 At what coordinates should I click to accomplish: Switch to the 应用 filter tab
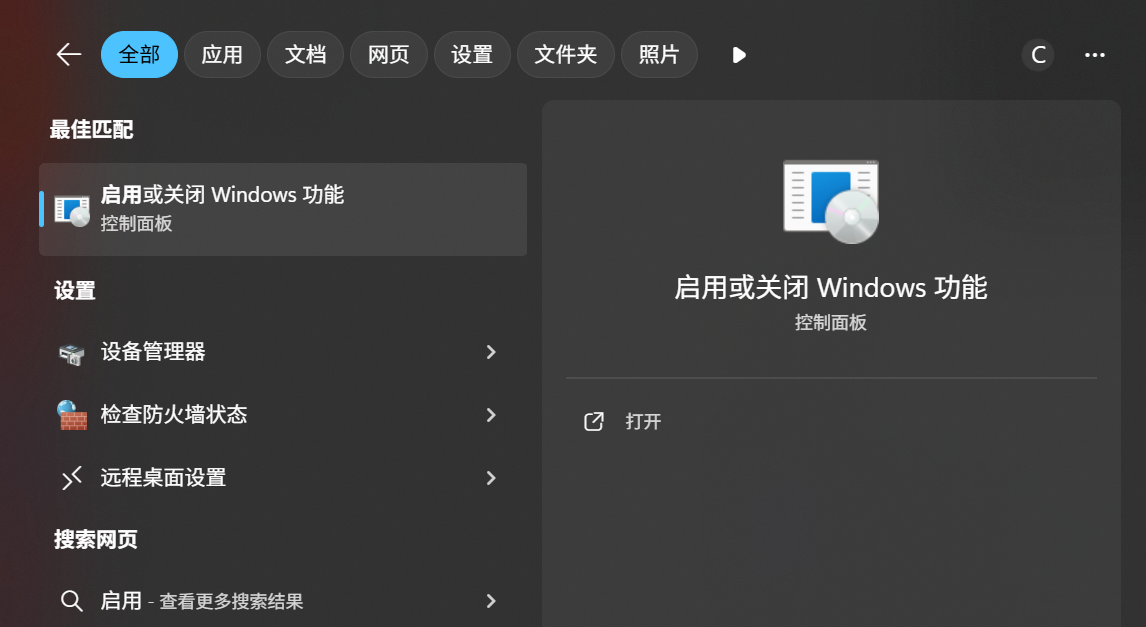tap(222, 55)
